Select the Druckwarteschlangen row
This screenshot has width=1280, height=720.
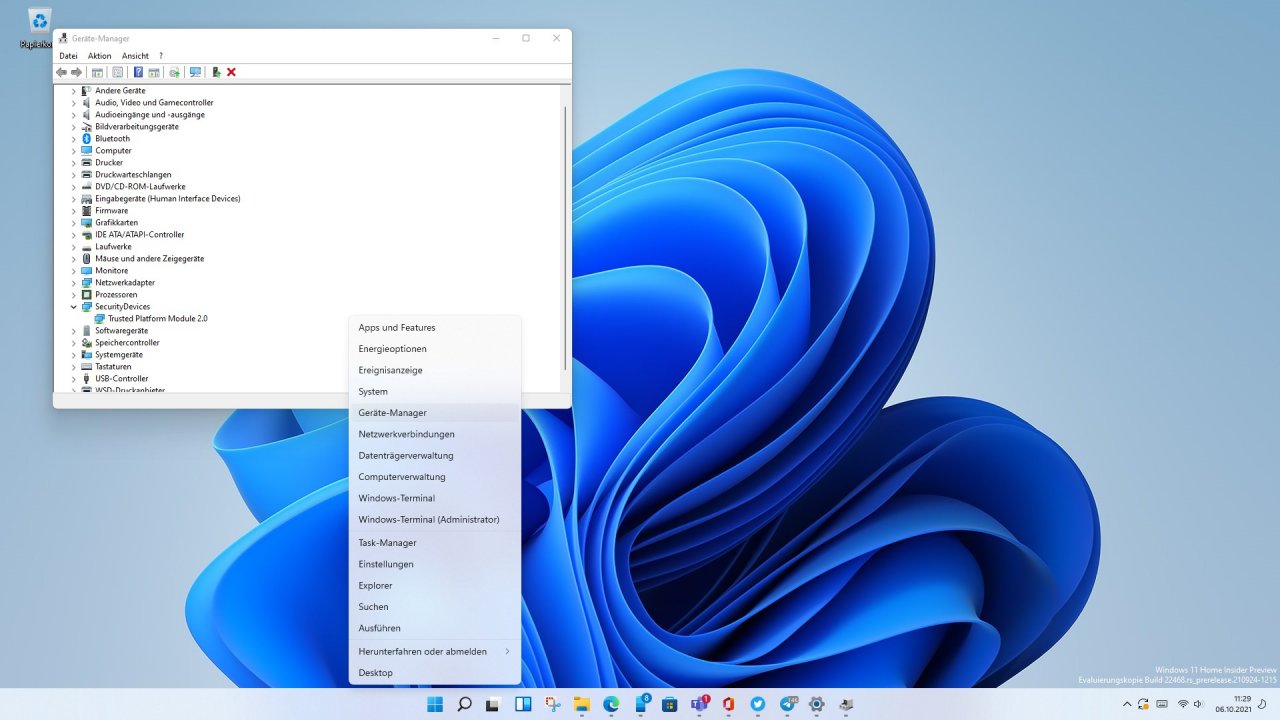point(133,175)
